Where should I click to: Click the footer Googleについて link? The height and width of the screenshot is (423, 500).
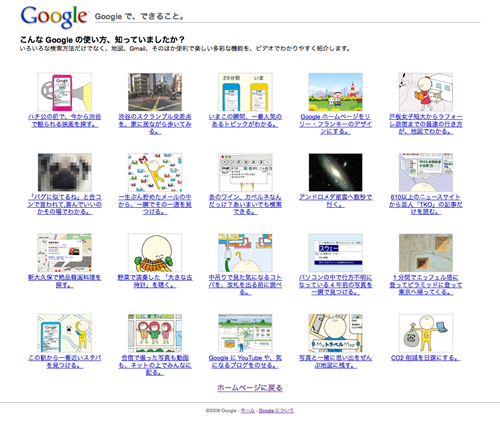tap(276, 411)
